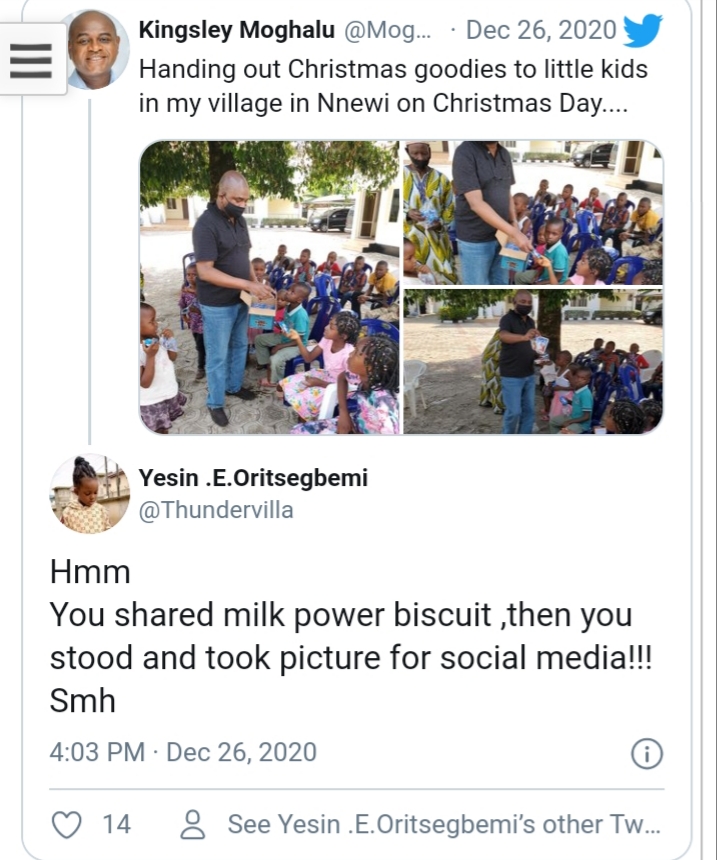Click the 4:03 PM · Dec 26, 2020 timestamp
The height and width of the screenshot is (860, 717).
click(x=183, y=752)
